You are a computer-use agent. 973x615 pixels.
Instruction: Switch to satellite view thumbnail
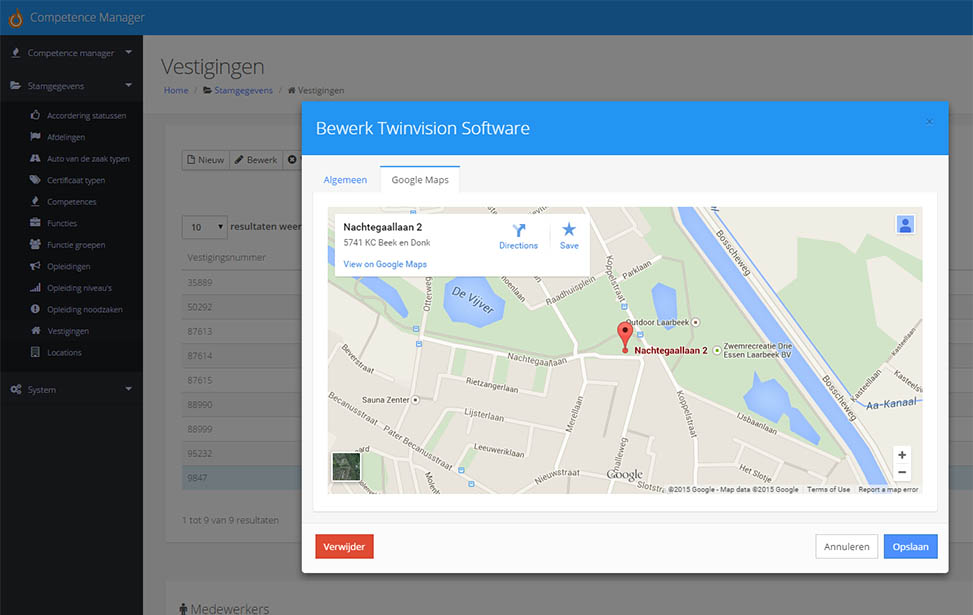pos(346,467)
